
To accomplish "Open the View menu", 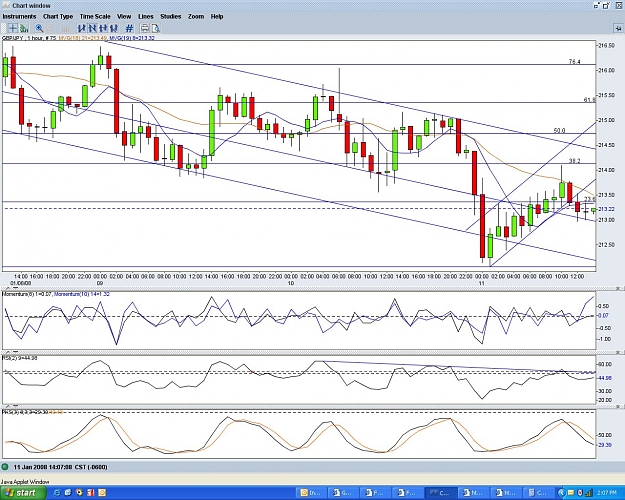I will [124, 16].
